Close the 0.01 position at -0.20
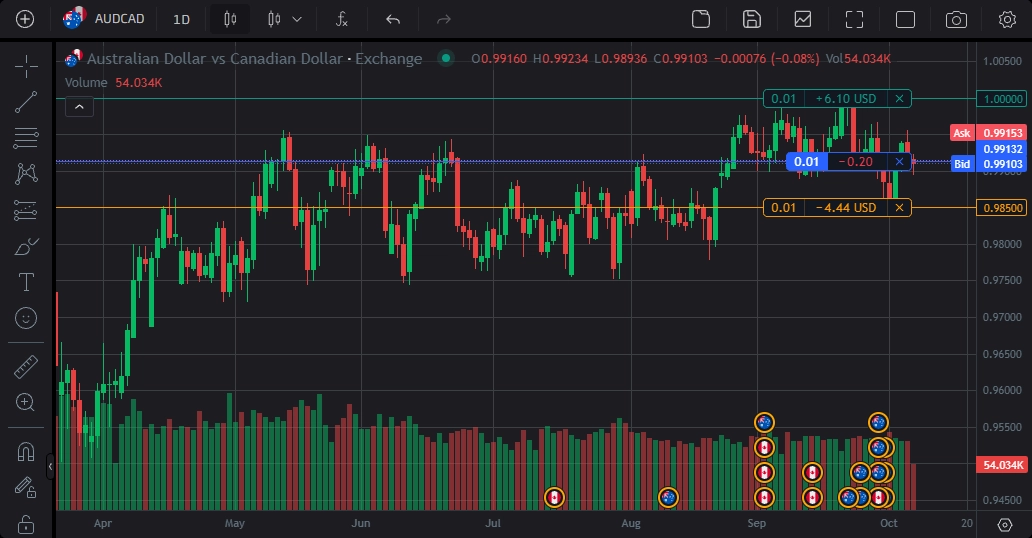Screen dimensions: 1032x538 pos(899,162)
